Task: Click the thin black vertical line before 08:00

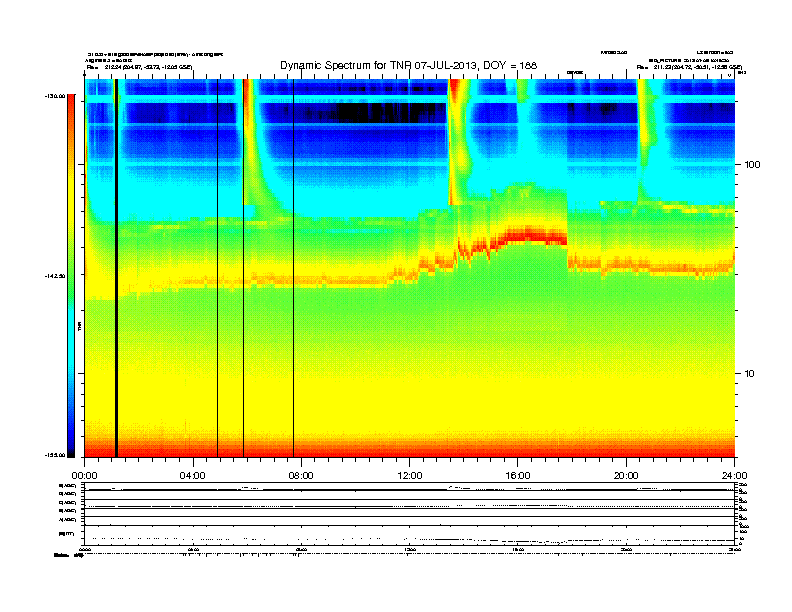Action: click(x=293, y=268)
